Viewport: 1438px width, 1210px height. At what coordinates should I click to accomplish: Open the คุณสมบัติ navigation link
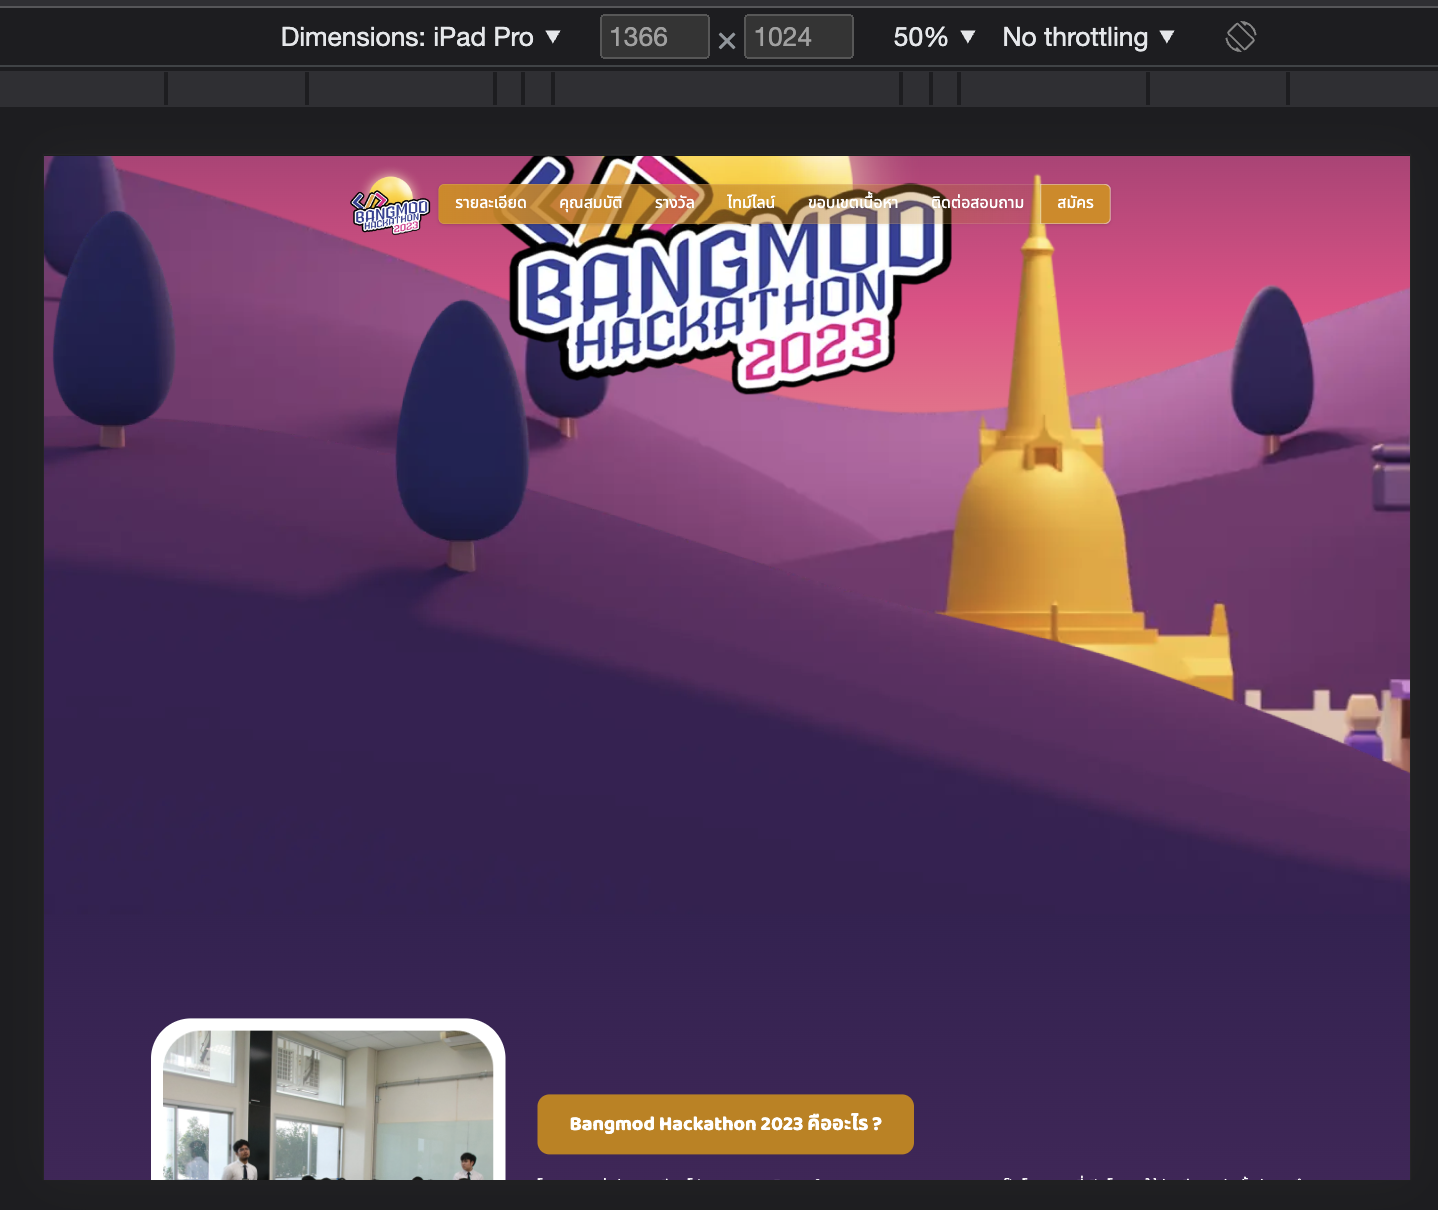click(590, 203)
